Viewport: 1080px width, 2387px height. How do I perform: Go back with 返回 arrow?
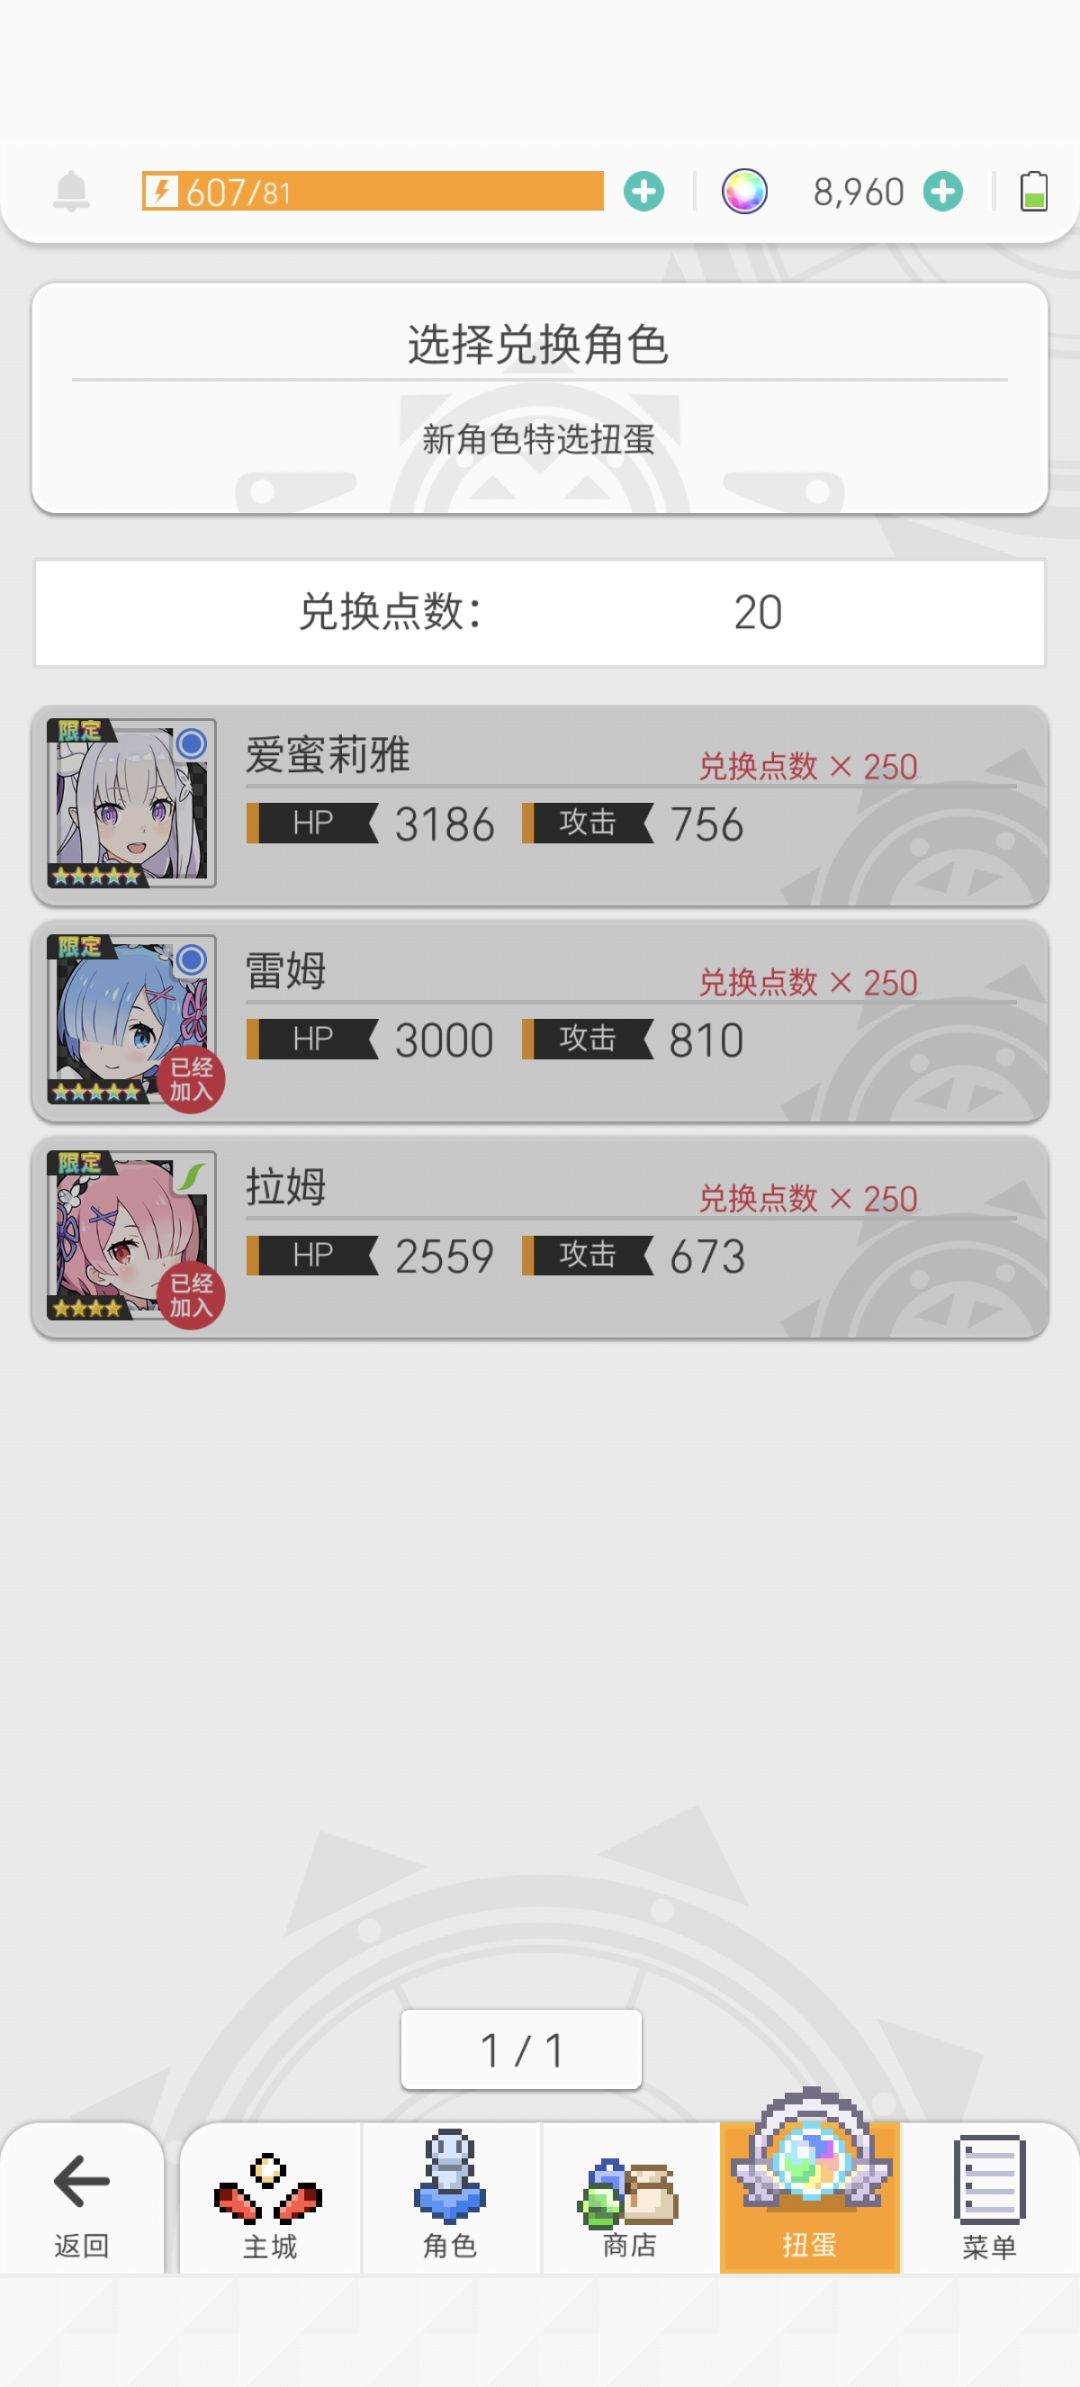pyautogui.click(x=81, y=2198)
